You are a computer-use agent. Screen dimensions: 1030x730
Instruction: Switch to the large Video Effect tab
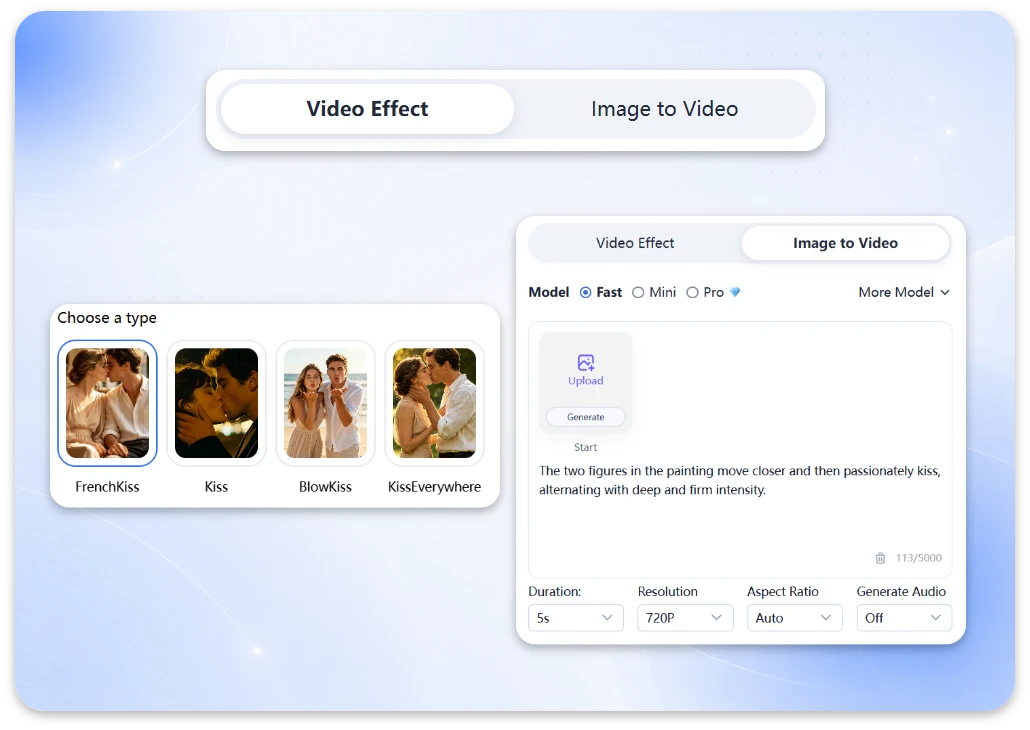(x=367, y=109)
